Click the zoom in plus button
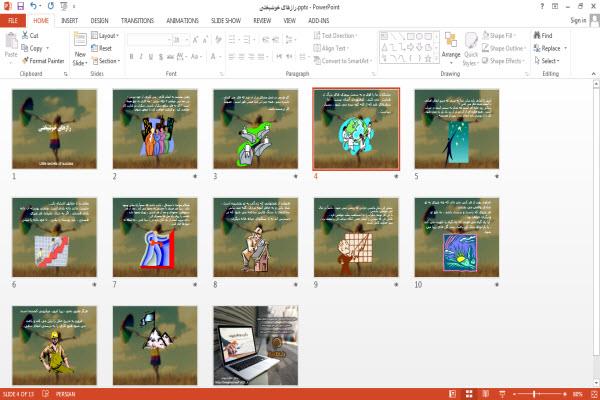The width and height of the screenshot is (600, 400). tap(564, 394)
